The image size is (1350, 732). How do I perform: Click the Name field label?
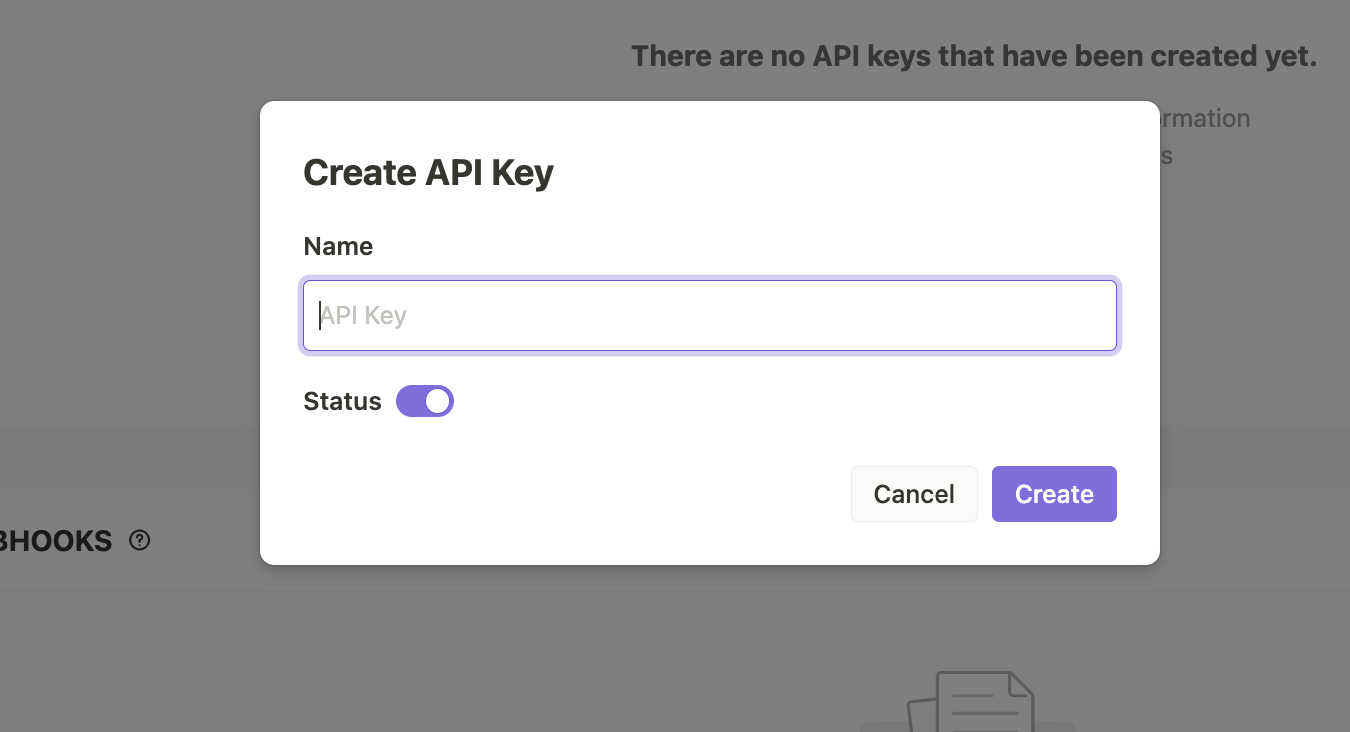click(337, 246)
